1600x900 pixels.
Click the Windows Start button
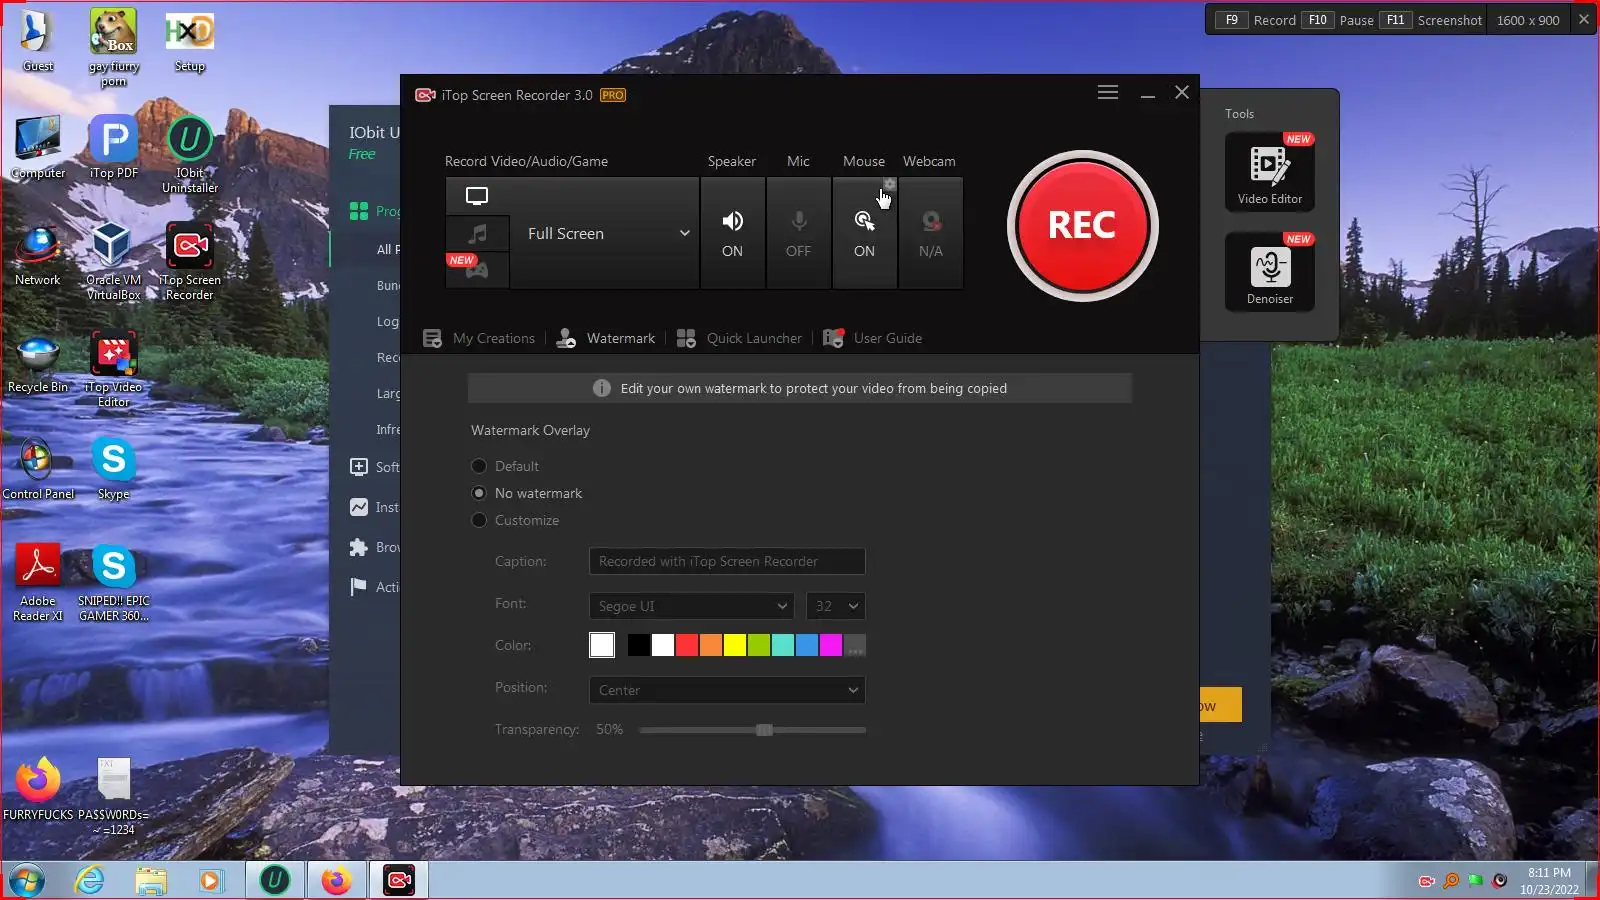pyautogui.click(x=27, y=880)
